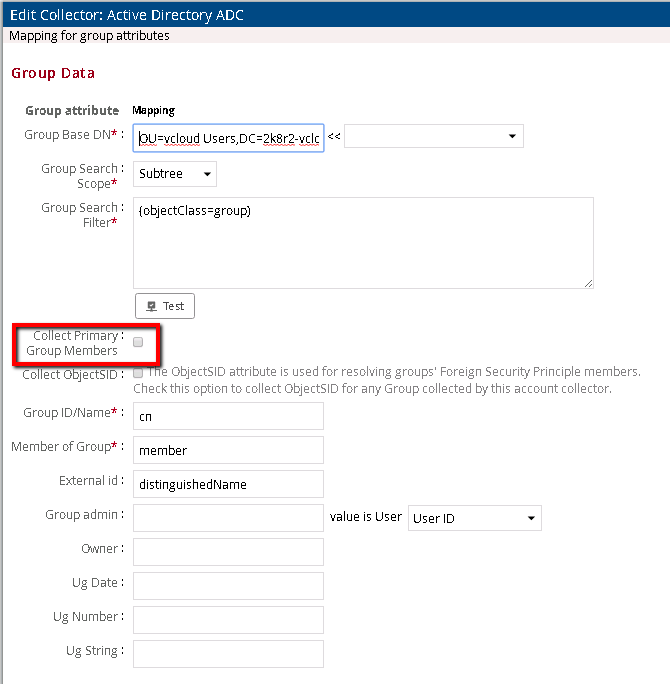Select the Ug Number input field
This screenshot has width=670, height=684.
pos(228,620)
